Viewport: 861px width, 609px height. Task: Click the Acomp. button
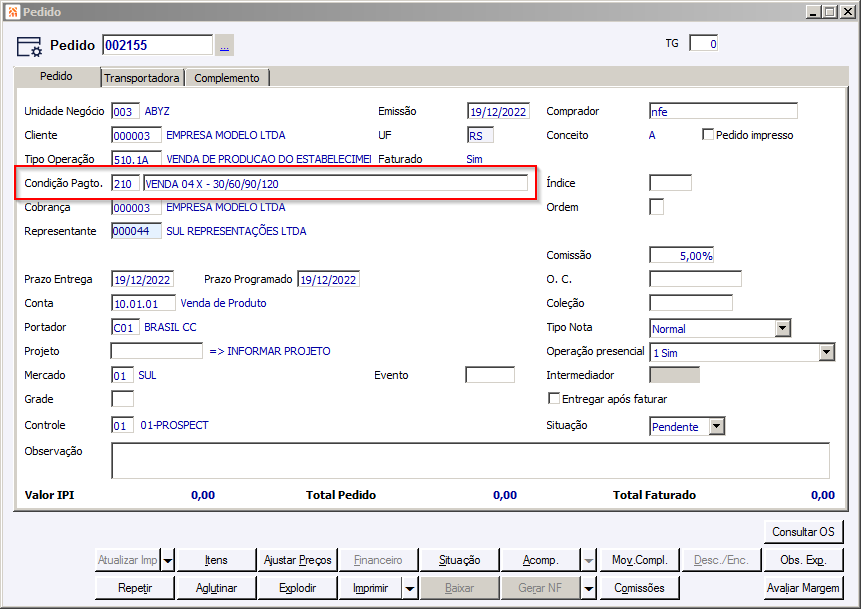540,560
